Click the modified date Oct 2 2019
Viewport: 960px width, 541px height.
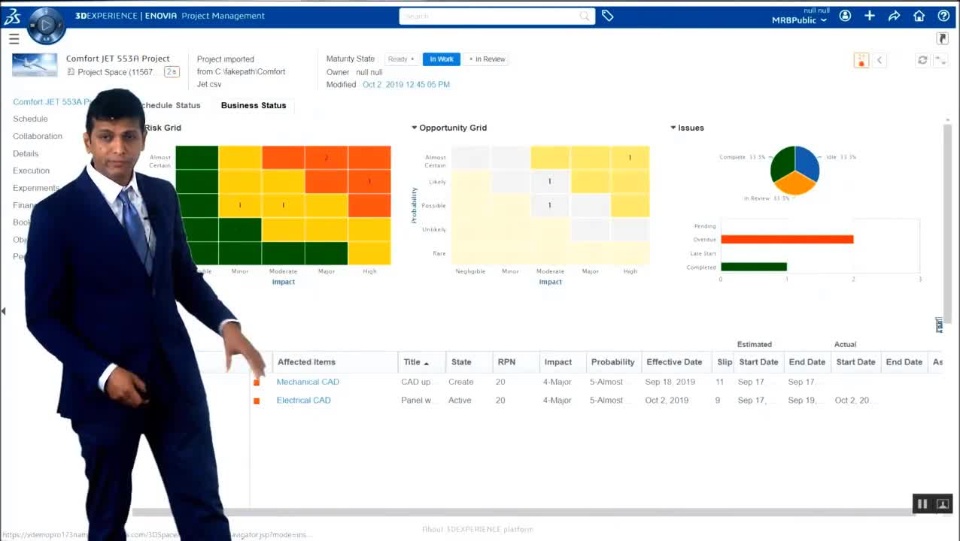point(406,84)
